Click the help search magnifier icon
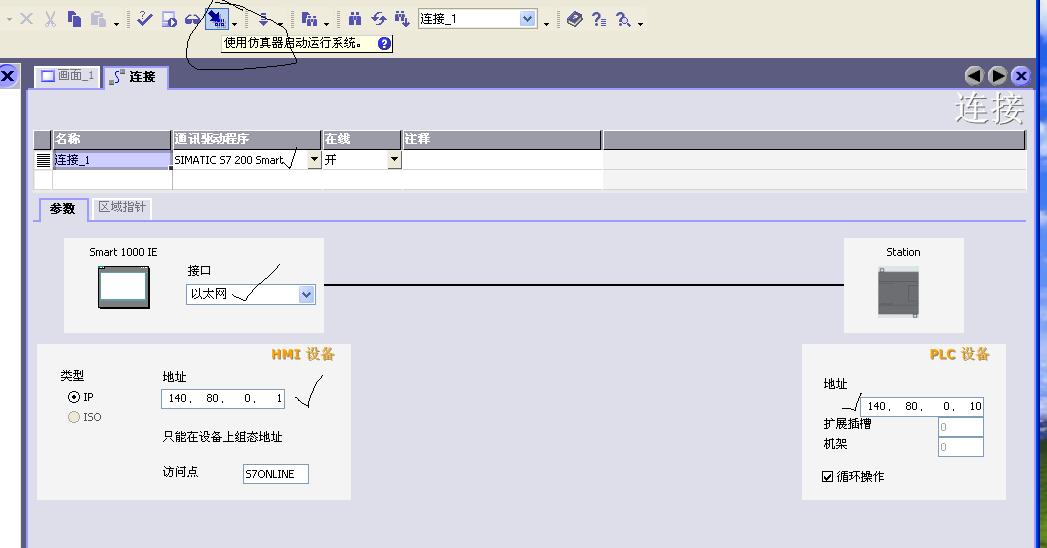The width and height of the screenshot is (1047, 548). point(623,19)
